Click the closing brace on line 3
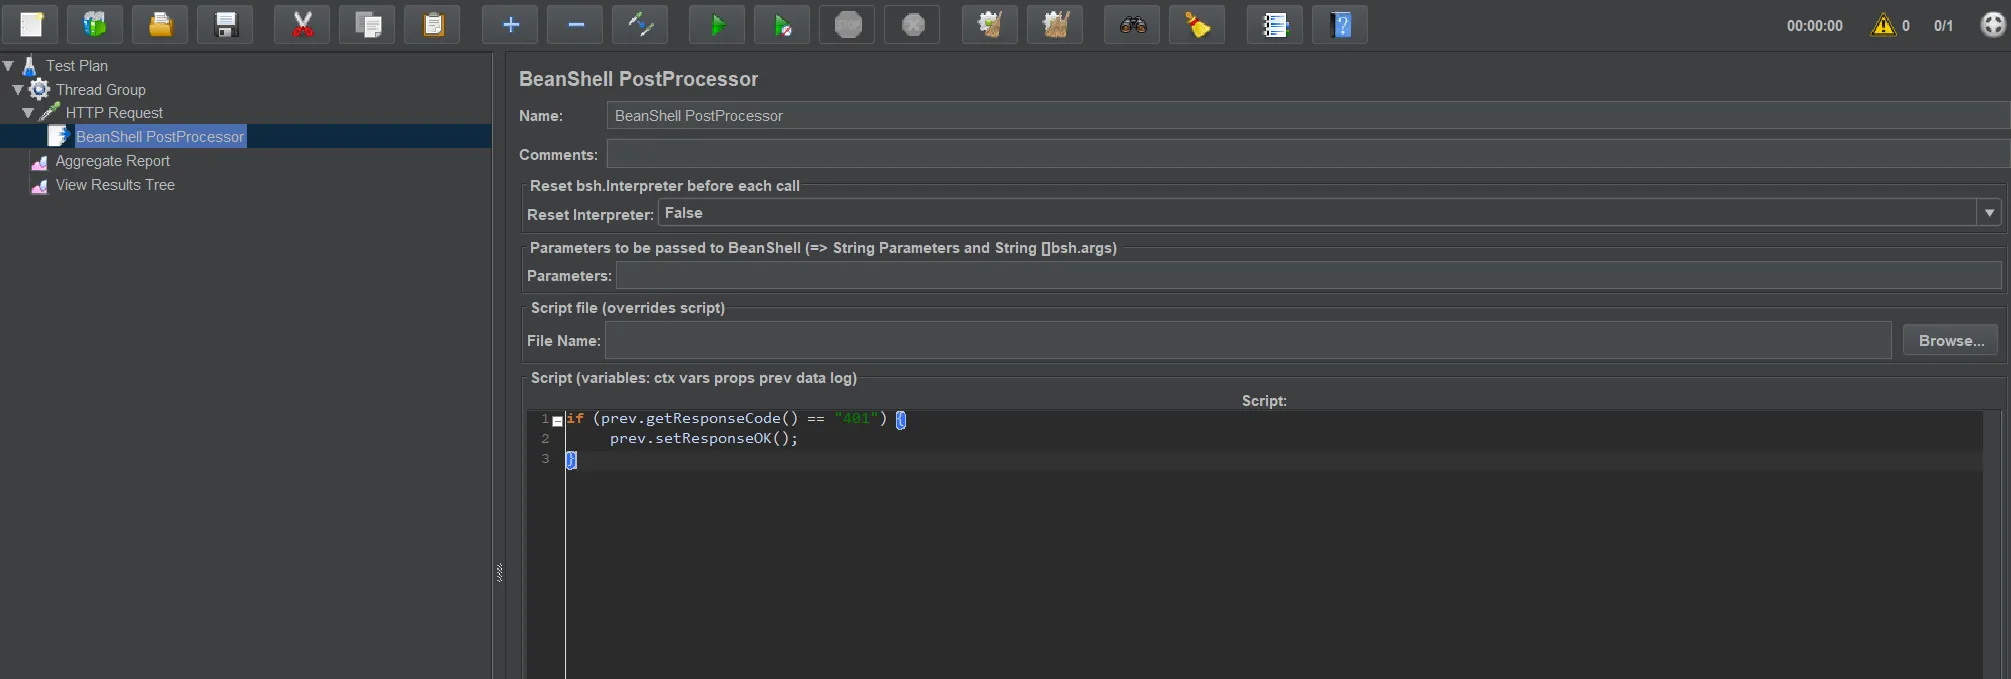 click(571, 460)
